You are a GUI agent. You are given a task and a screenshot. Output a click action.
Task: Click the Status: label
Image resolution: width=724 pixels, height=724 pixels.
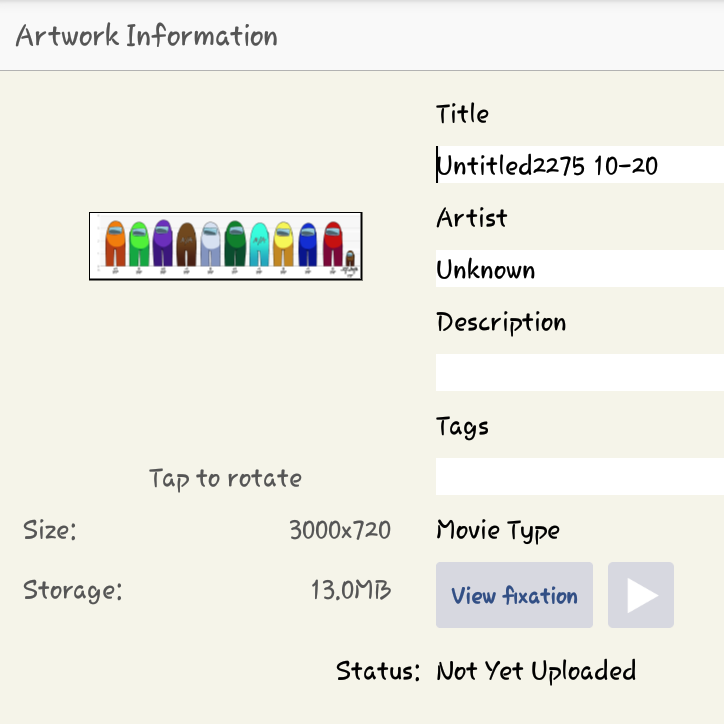(378, 671)
